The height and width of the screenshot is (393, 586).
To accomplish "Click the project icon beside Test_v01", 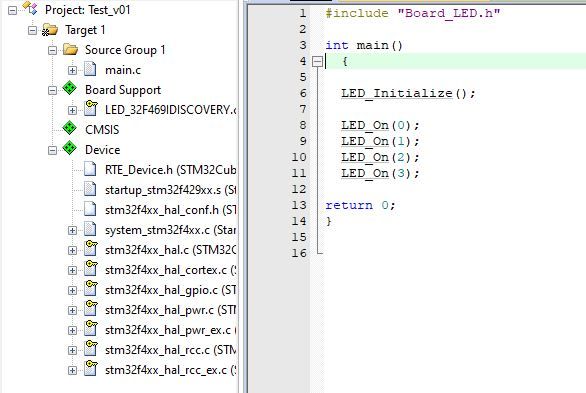I will [x=30, y=8].
